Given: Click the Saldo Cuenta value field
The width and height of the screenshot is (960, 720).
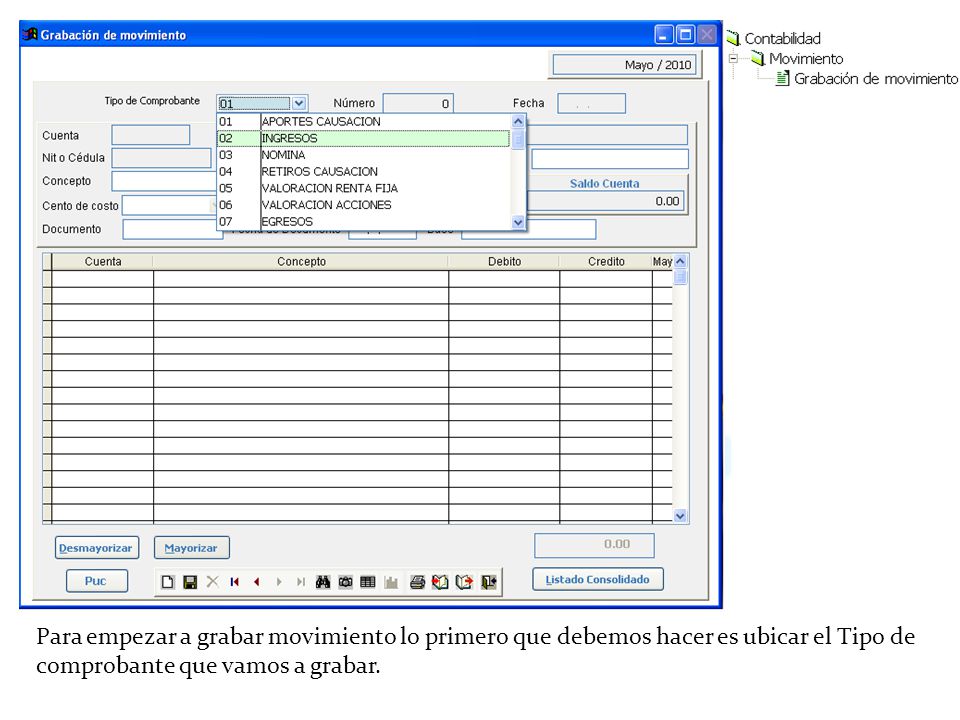Looking at the screenshot, I should pyautogui.click(x=606, y=201).
